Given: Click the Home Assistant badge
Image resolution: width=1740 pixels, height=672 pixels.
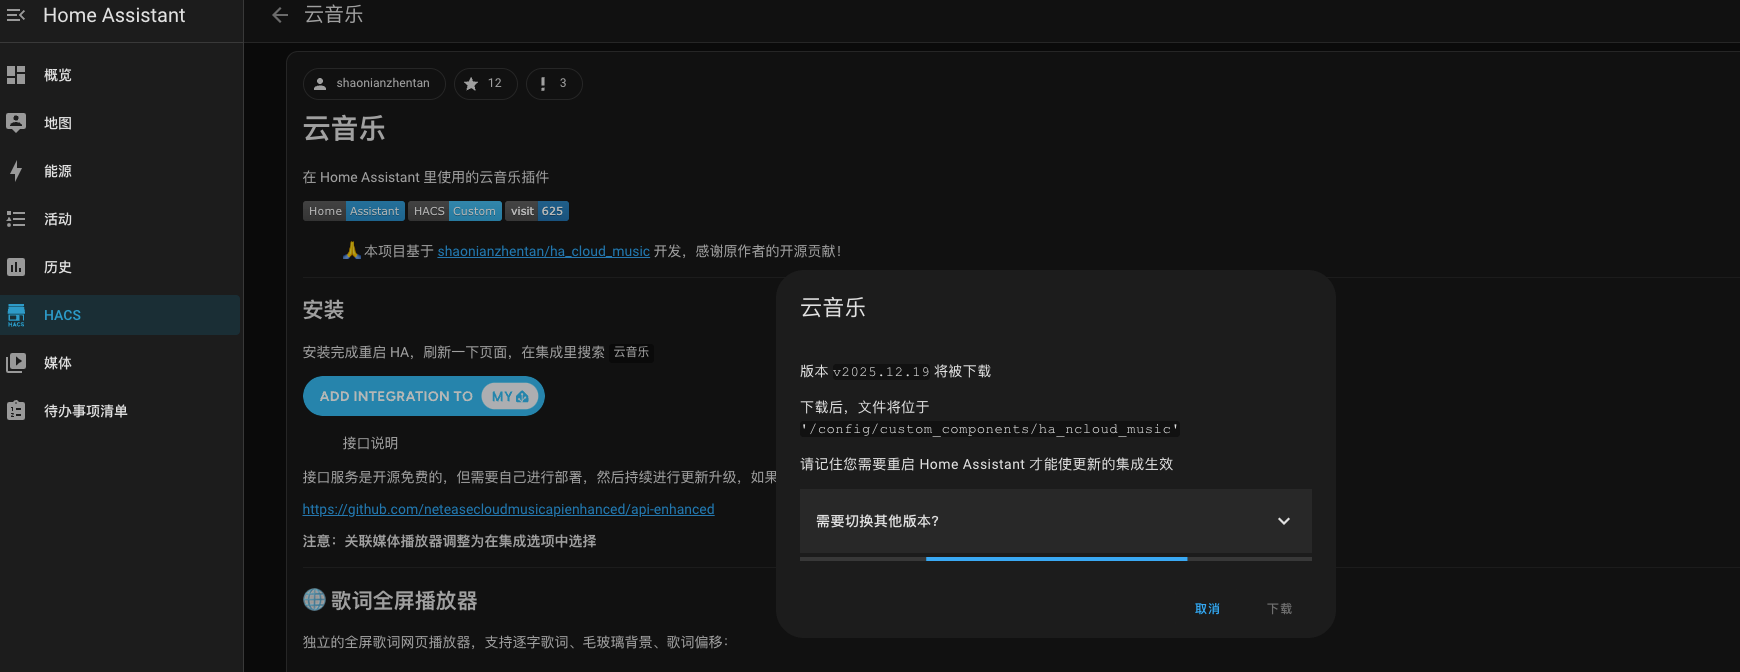Looking at the screenshot, I should pos(354,211).
